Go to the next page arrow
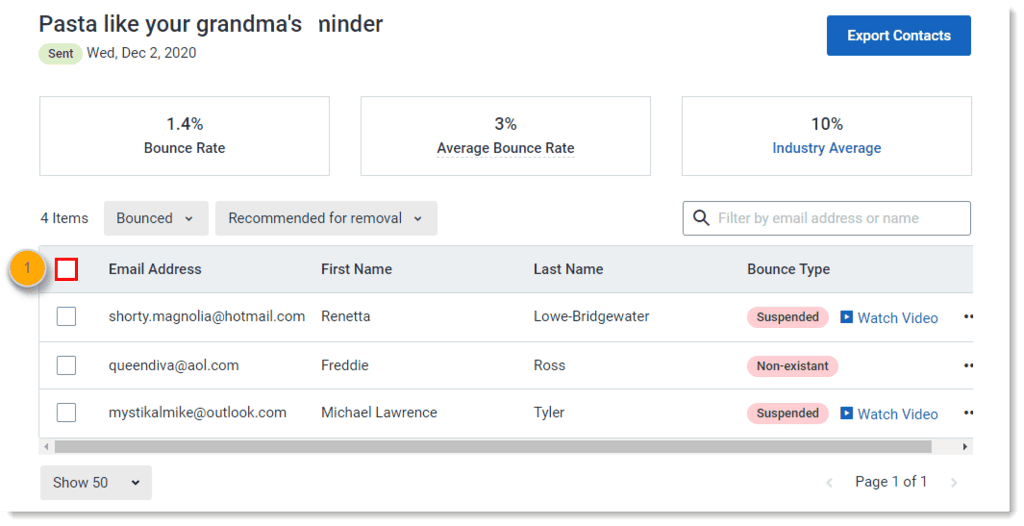1024x526 pixels. point(954,483)
